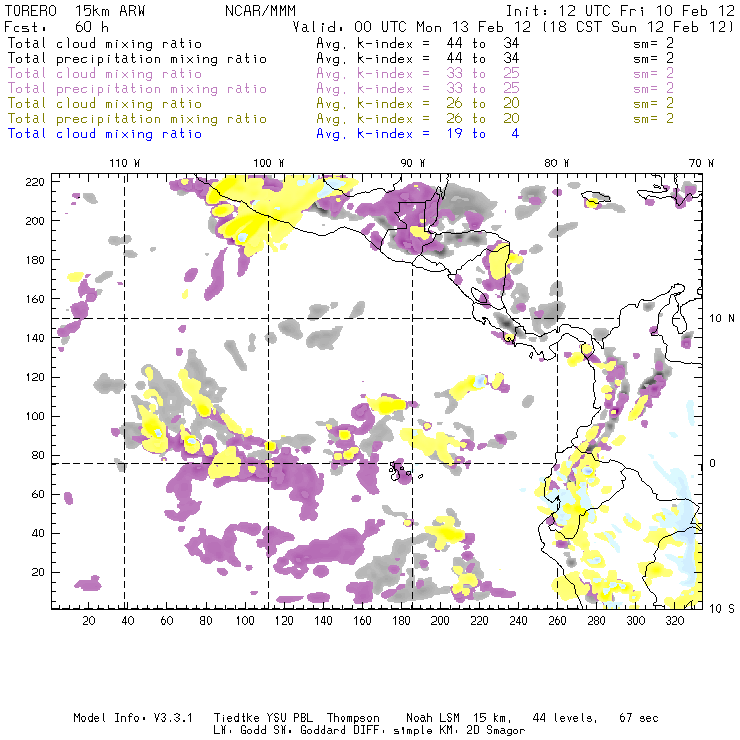
Task: Select 'KM: 2D Smagor' footer text
Action: 480,731
